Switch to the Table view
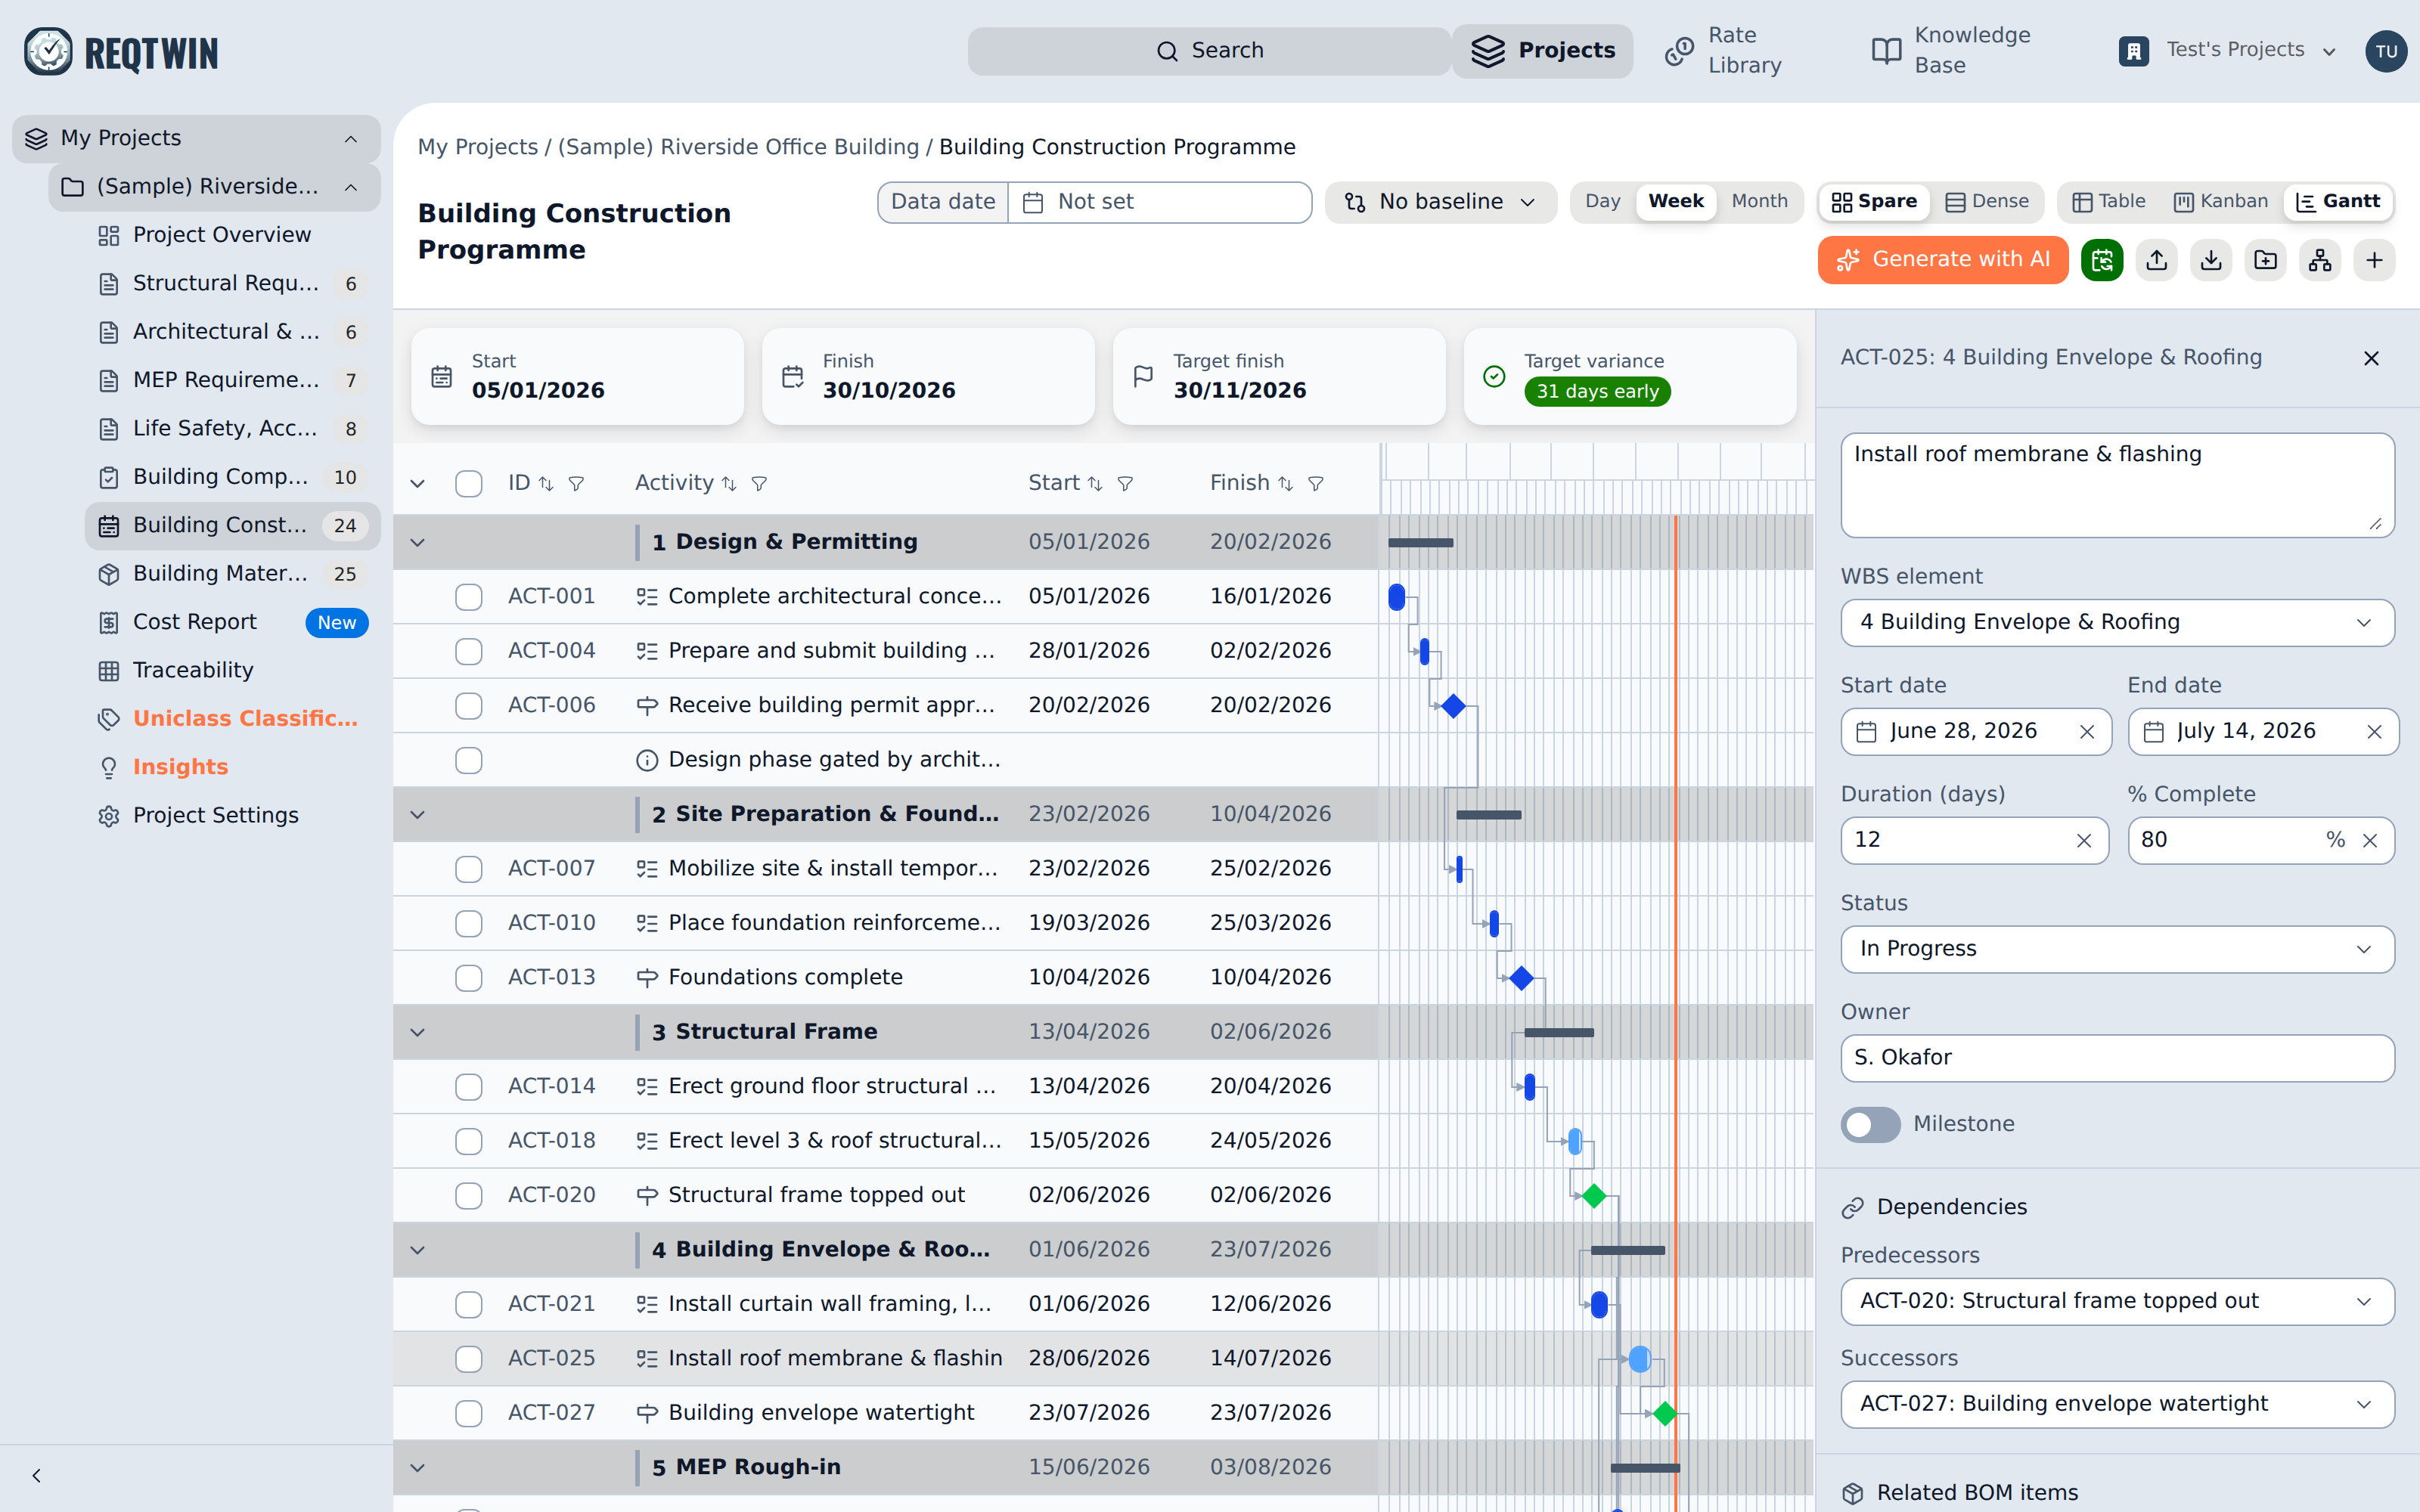 tap(2108, 202)
